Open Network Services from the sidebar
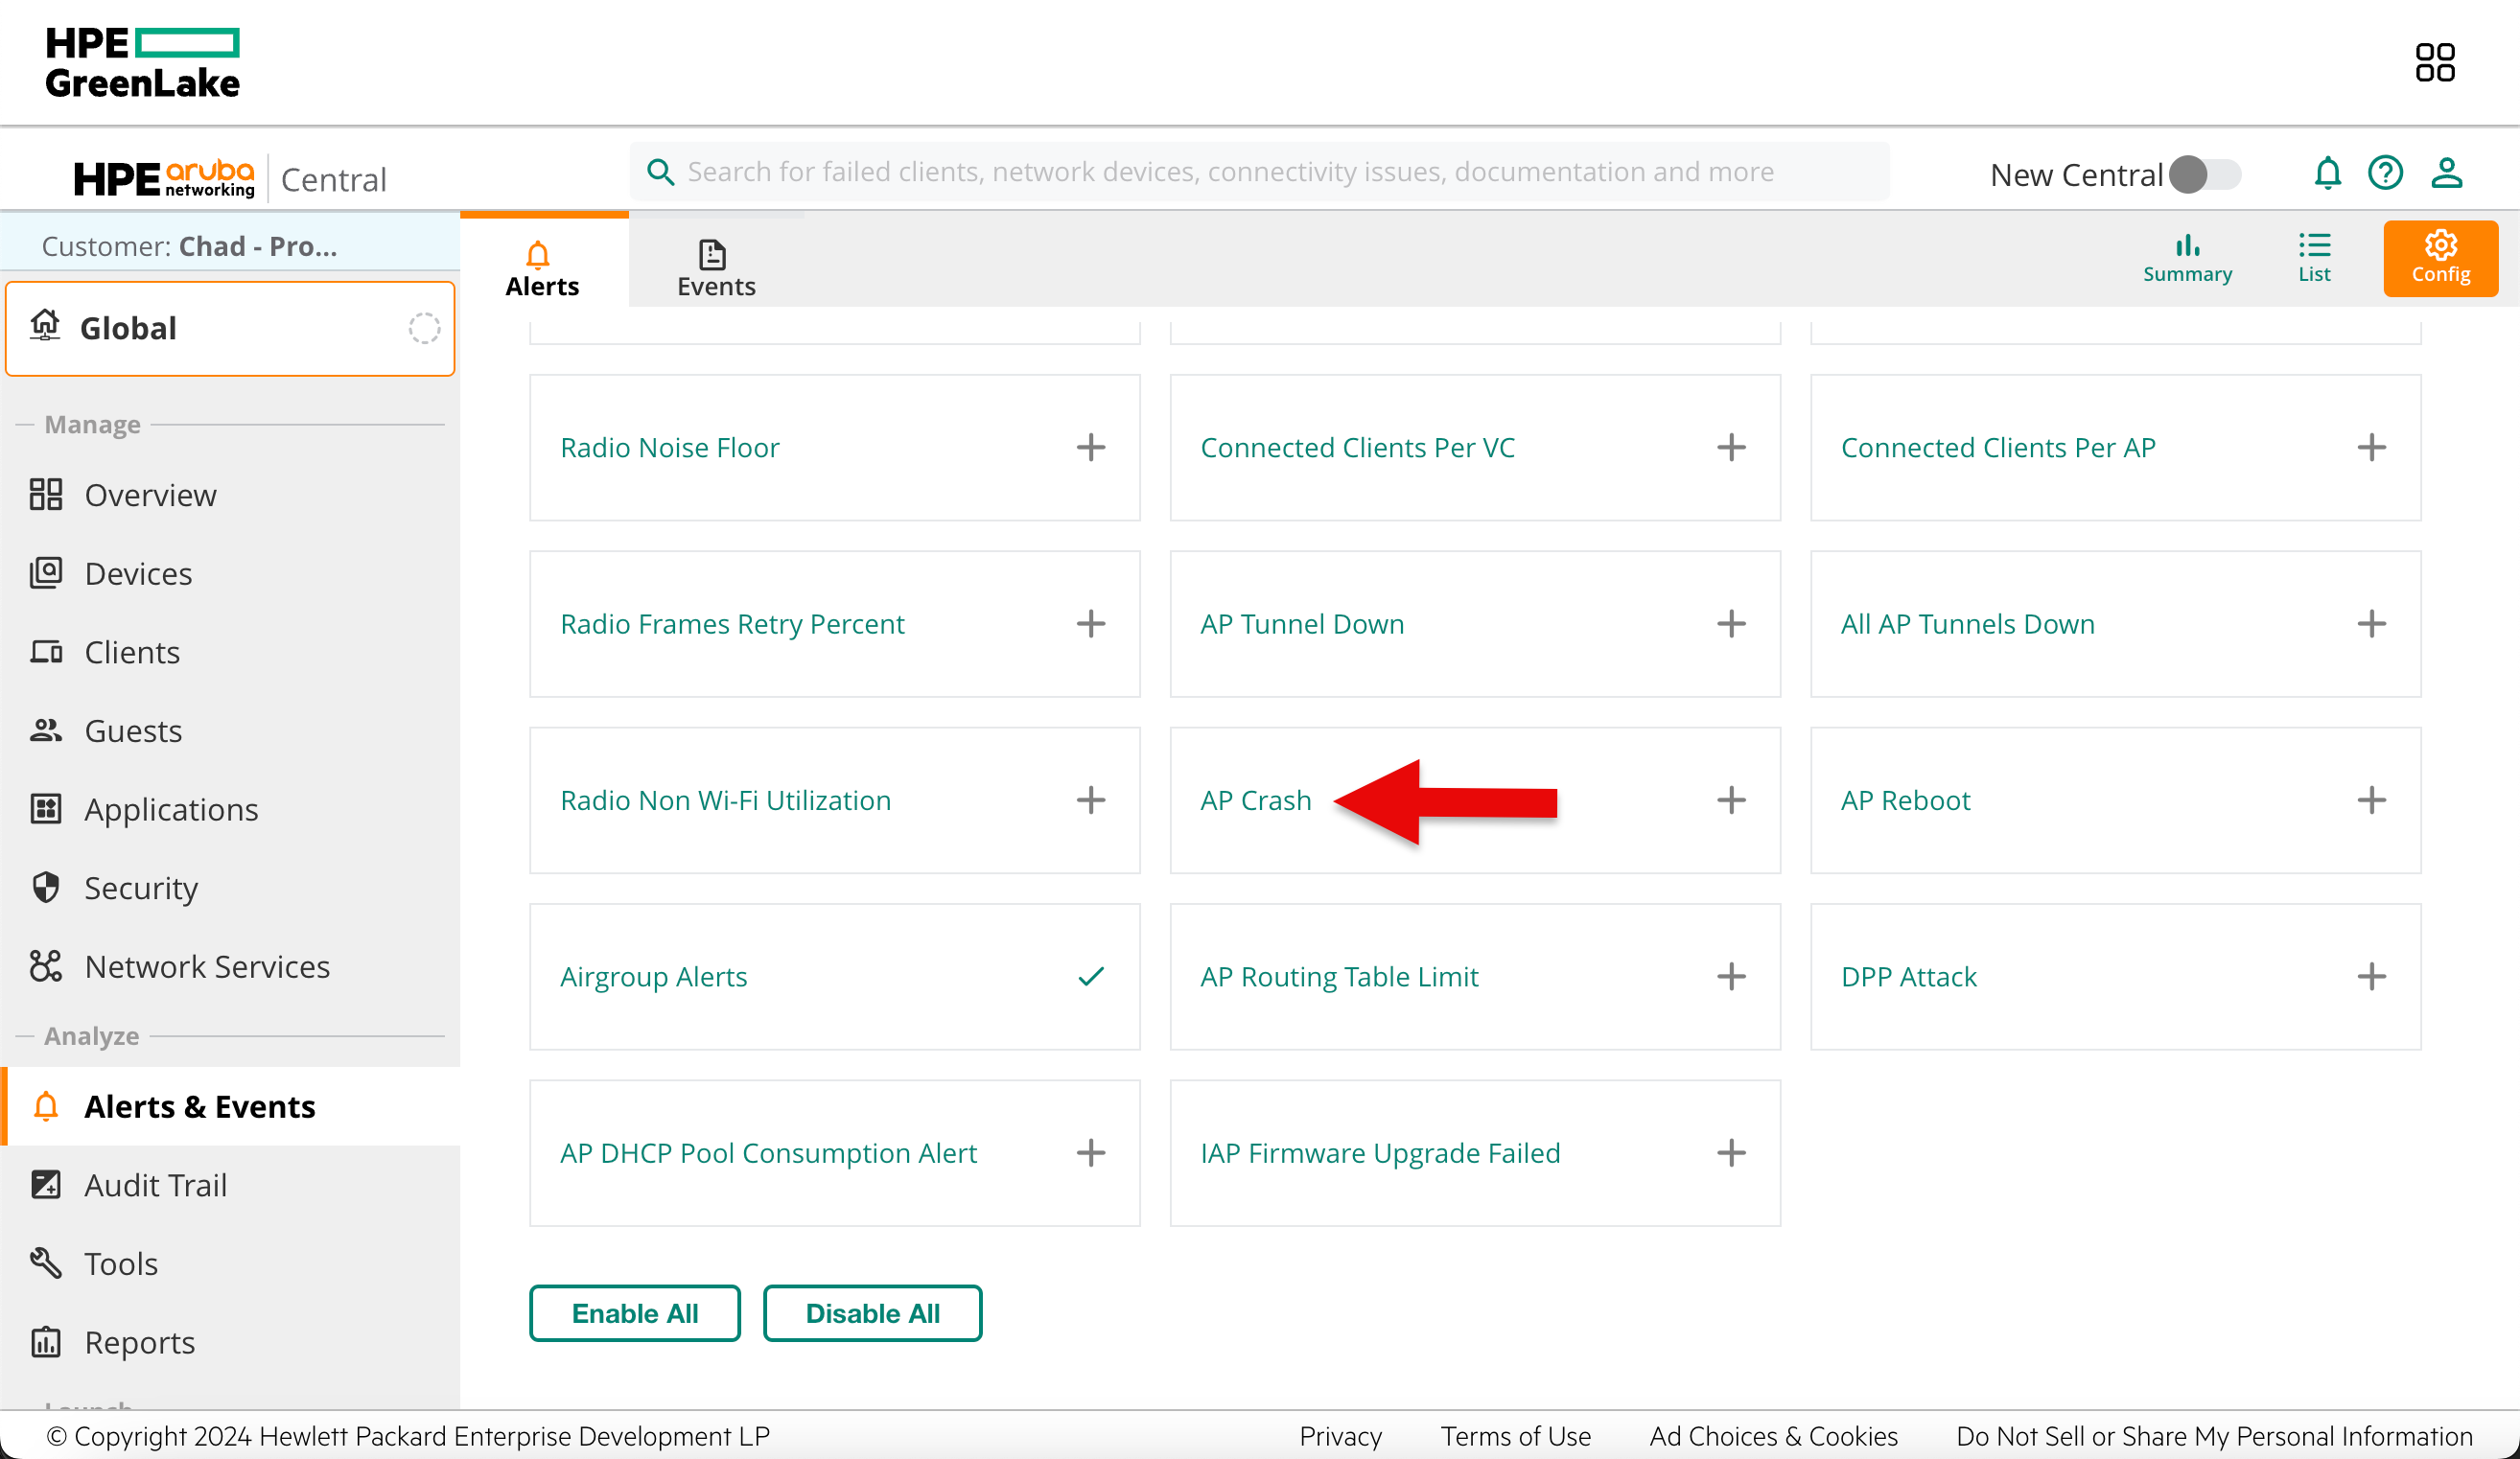 207,966
